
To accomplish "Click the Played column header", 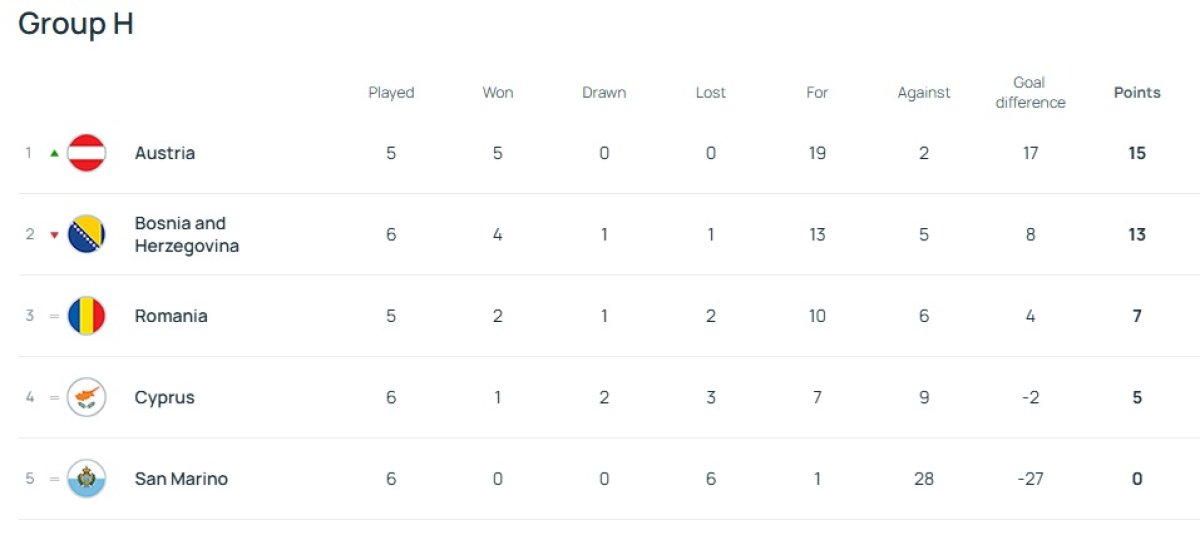I will (x=391, y=92).
